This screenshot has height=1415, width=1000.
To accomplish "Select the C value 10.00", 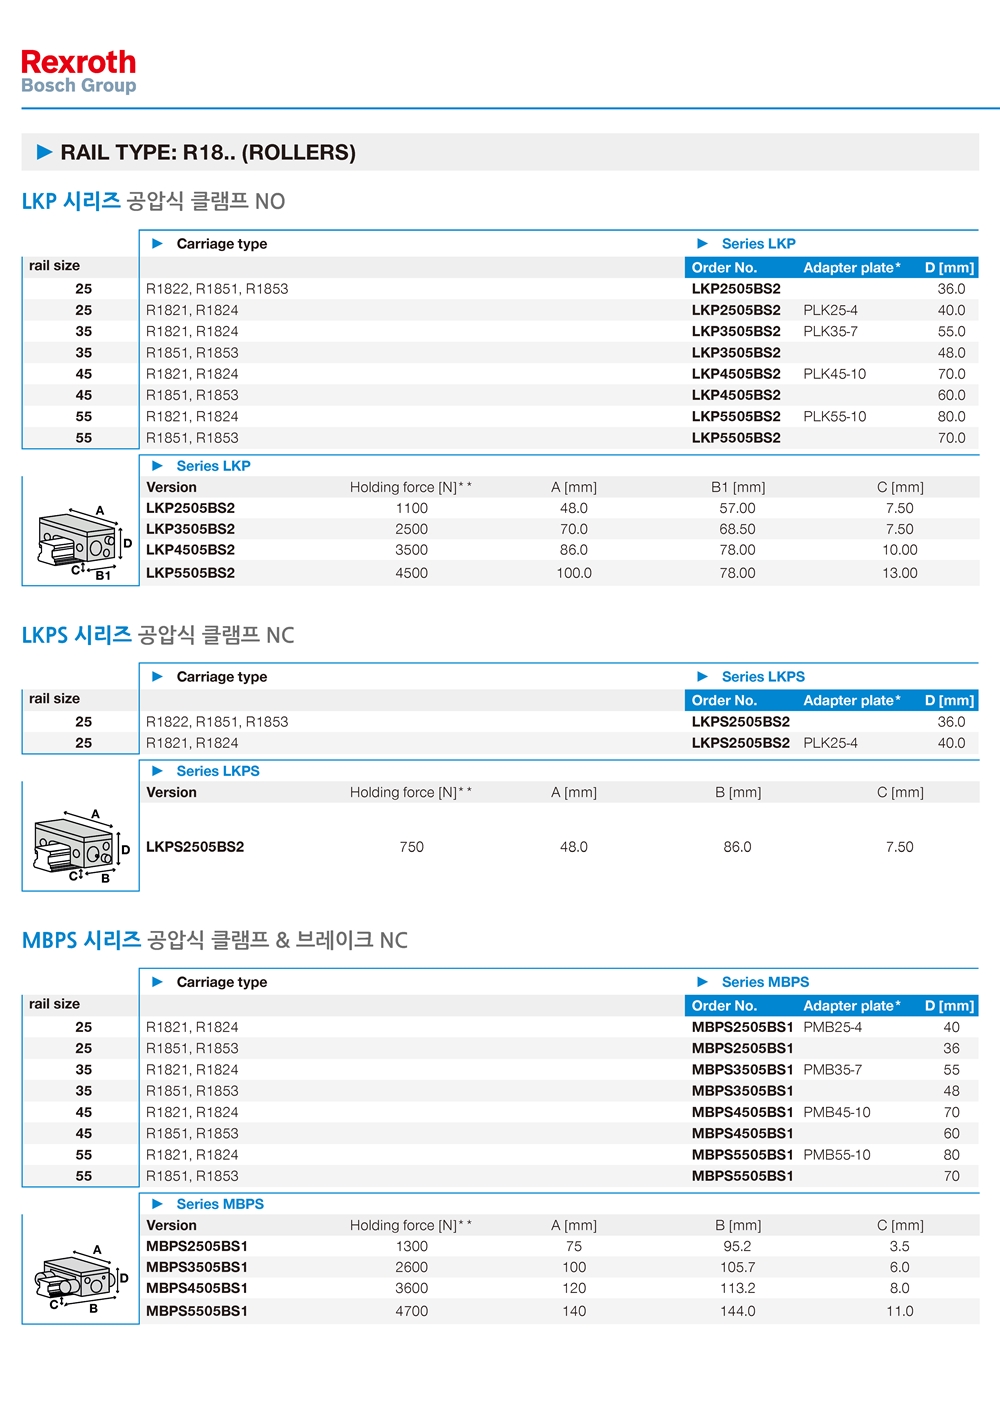I will pyautogui.click(x=900, y=550).
